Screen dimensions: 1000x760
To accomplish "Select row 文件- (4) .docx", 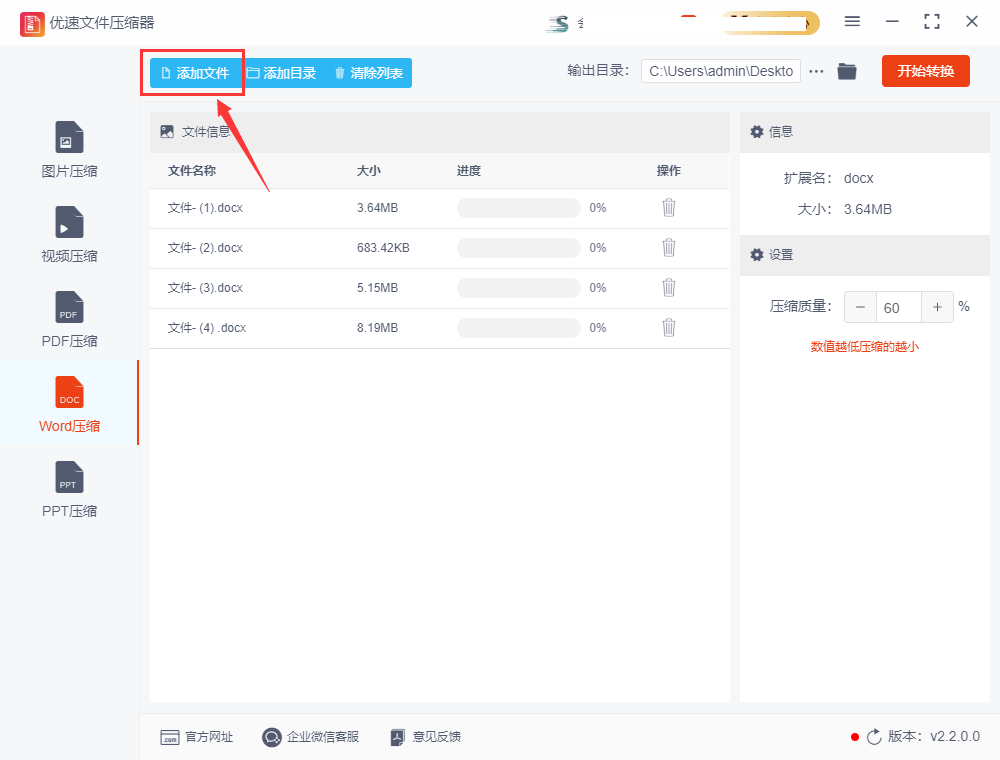I will point(439,328).
